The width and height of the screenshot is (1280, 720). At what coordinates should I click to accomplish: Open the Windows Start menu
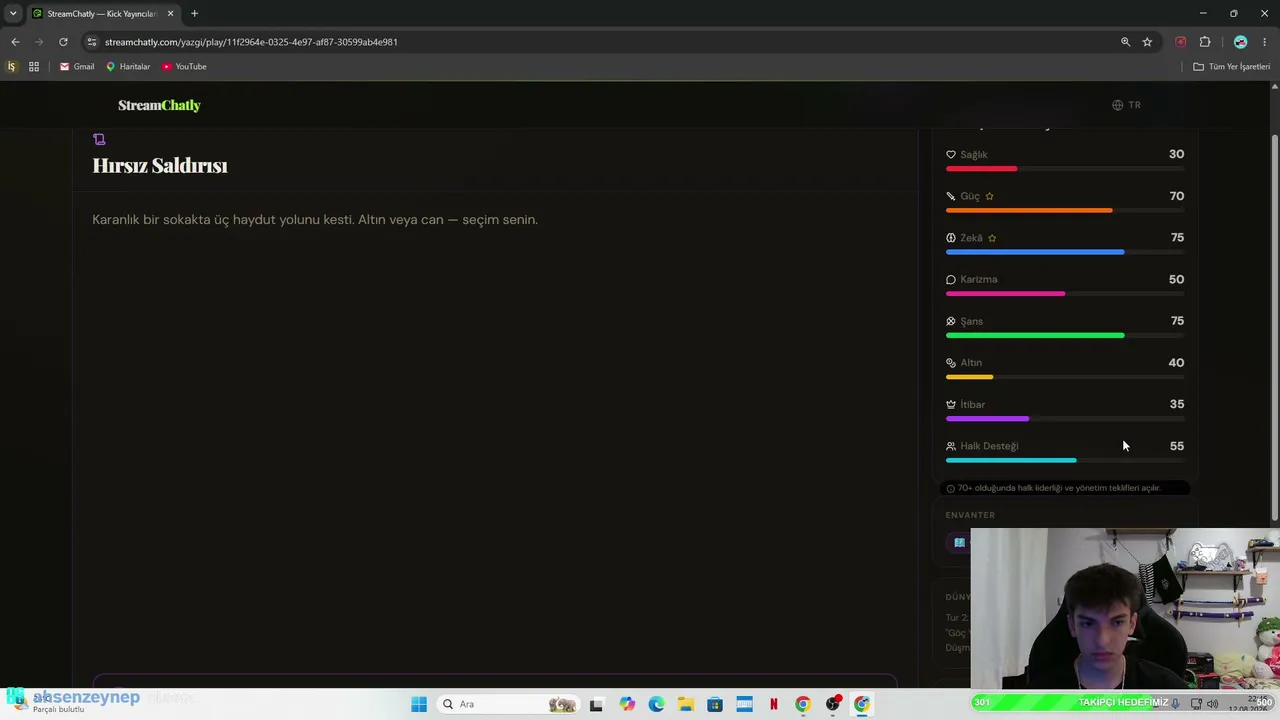[419, 704]
